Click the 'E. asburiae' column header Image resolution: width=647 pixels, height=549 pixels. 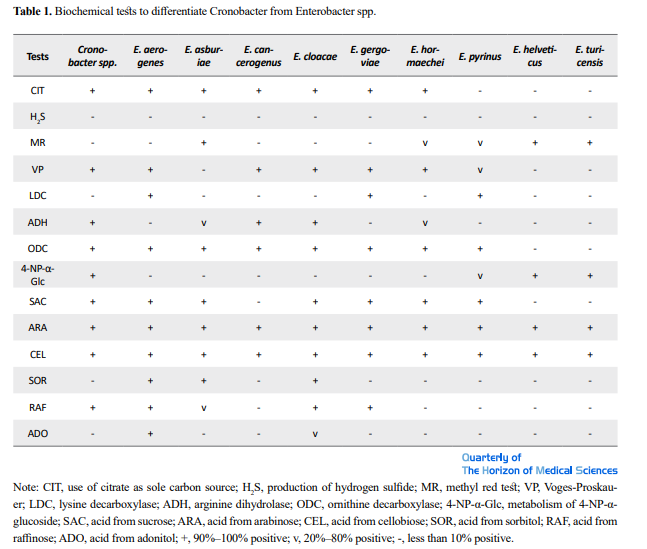coord(203,56)
